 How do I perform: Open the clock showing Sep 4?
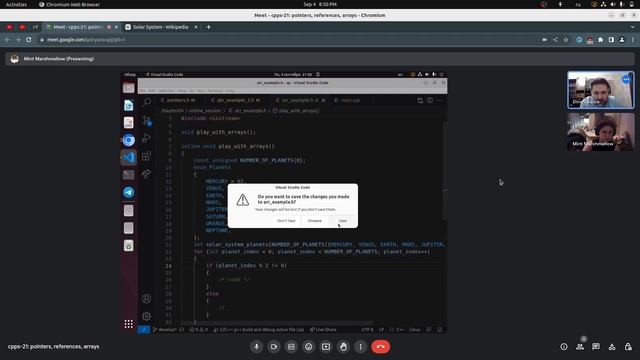320,4
